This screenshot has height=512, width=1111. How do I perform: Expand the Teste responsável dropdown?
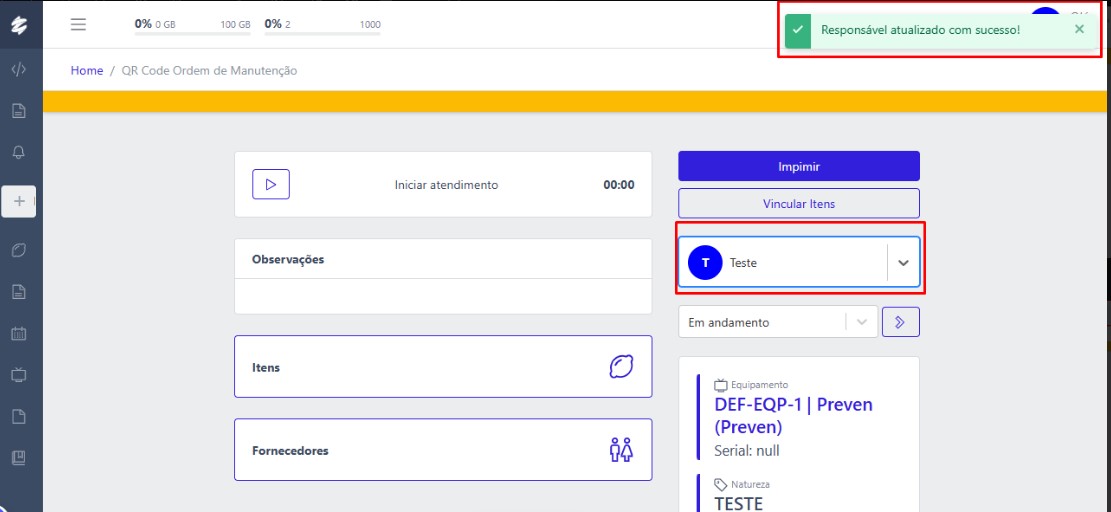[x=903, y=263]
